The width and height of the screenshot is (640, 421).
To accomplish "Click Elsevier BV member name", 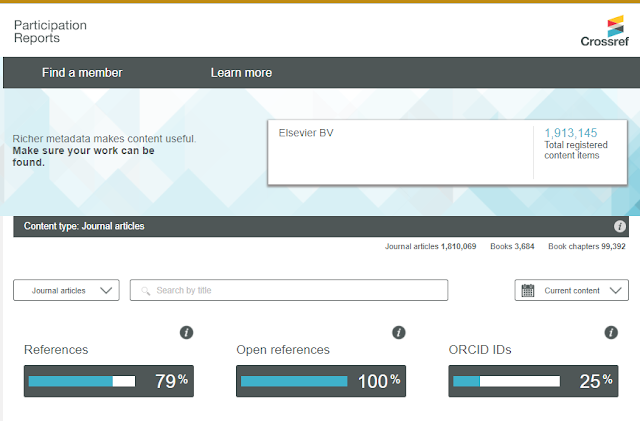I will (306, 133).
